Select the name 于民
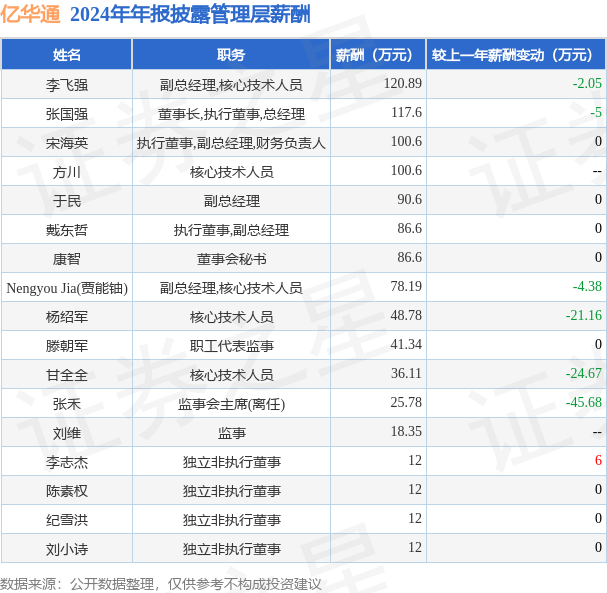 (67, 201)
